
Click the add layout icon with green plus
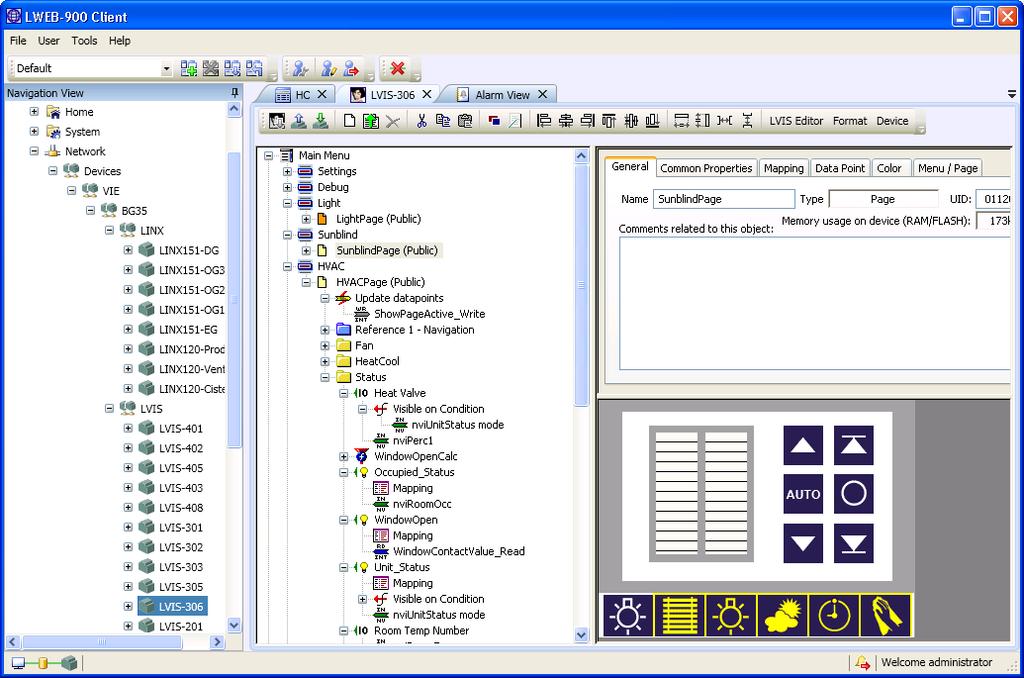[x=189, y=68]
